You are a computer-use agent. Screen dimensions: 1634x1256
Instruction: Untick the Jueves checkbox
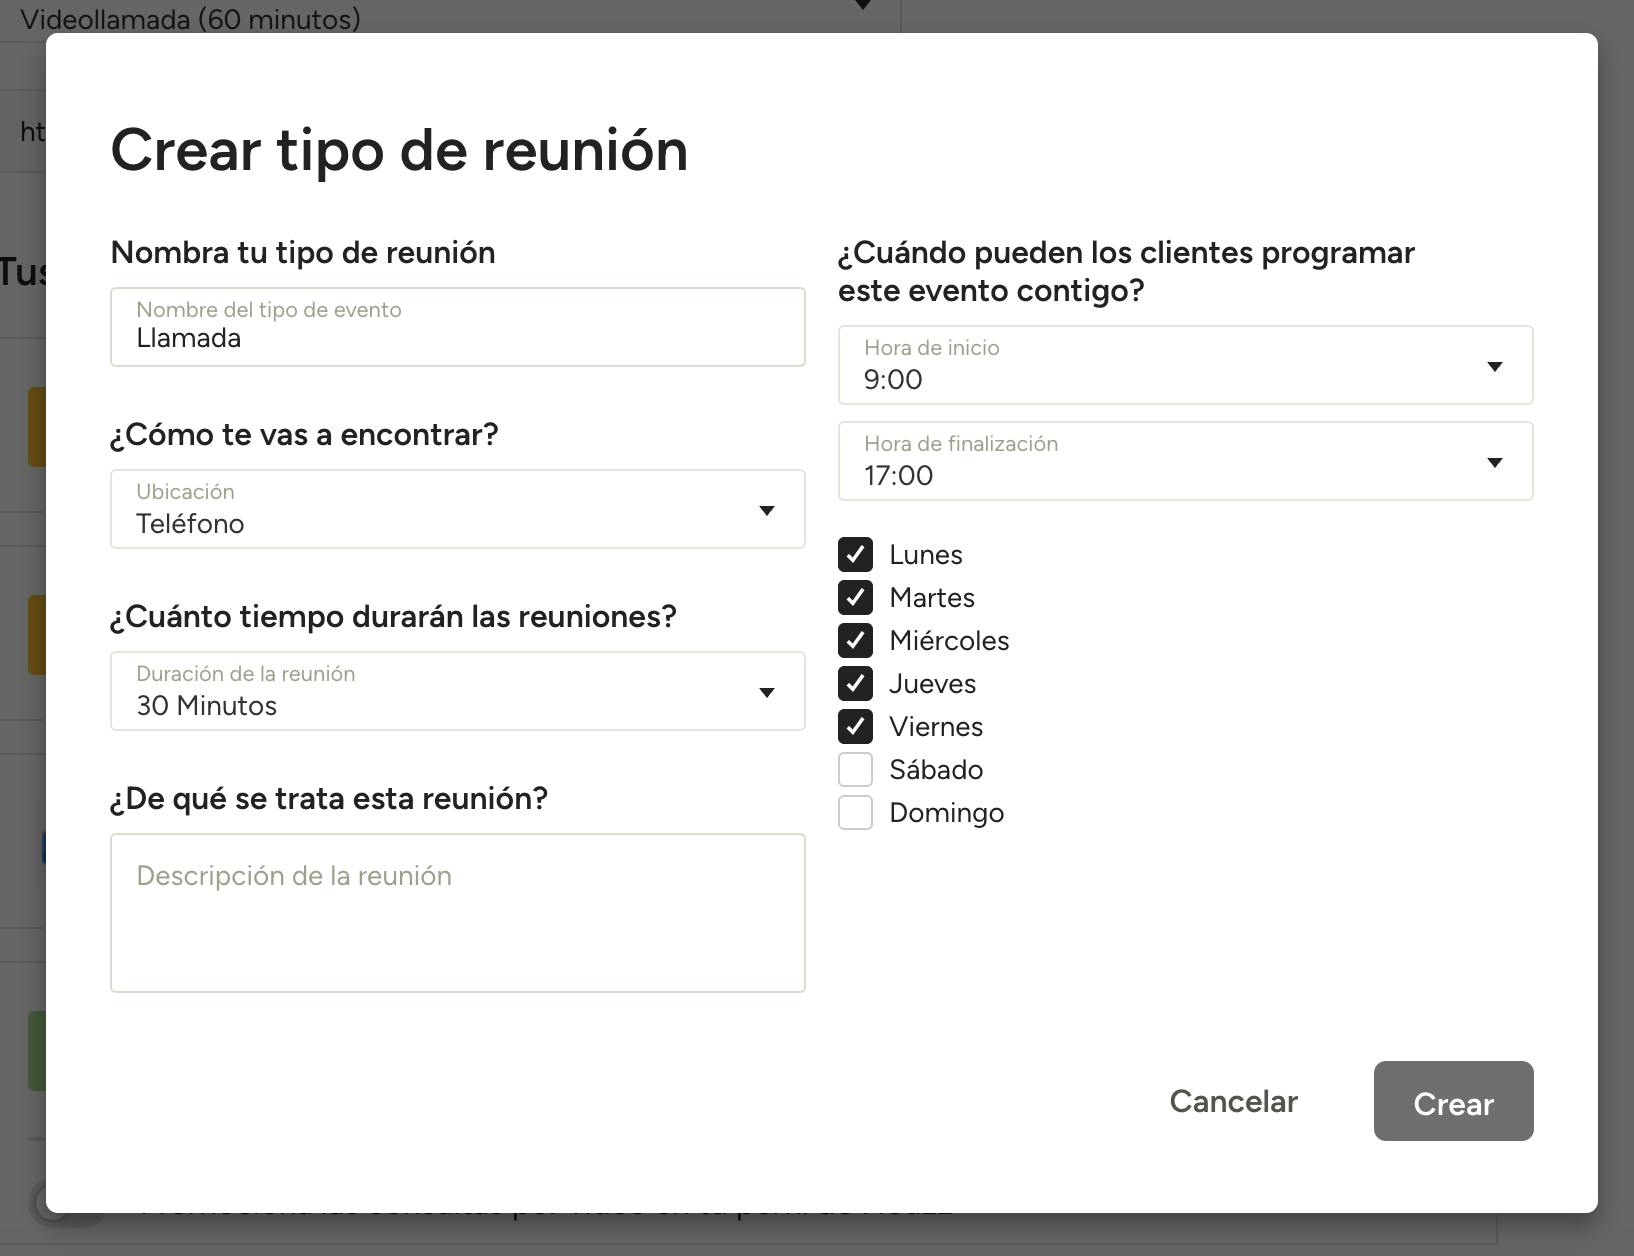855,684
